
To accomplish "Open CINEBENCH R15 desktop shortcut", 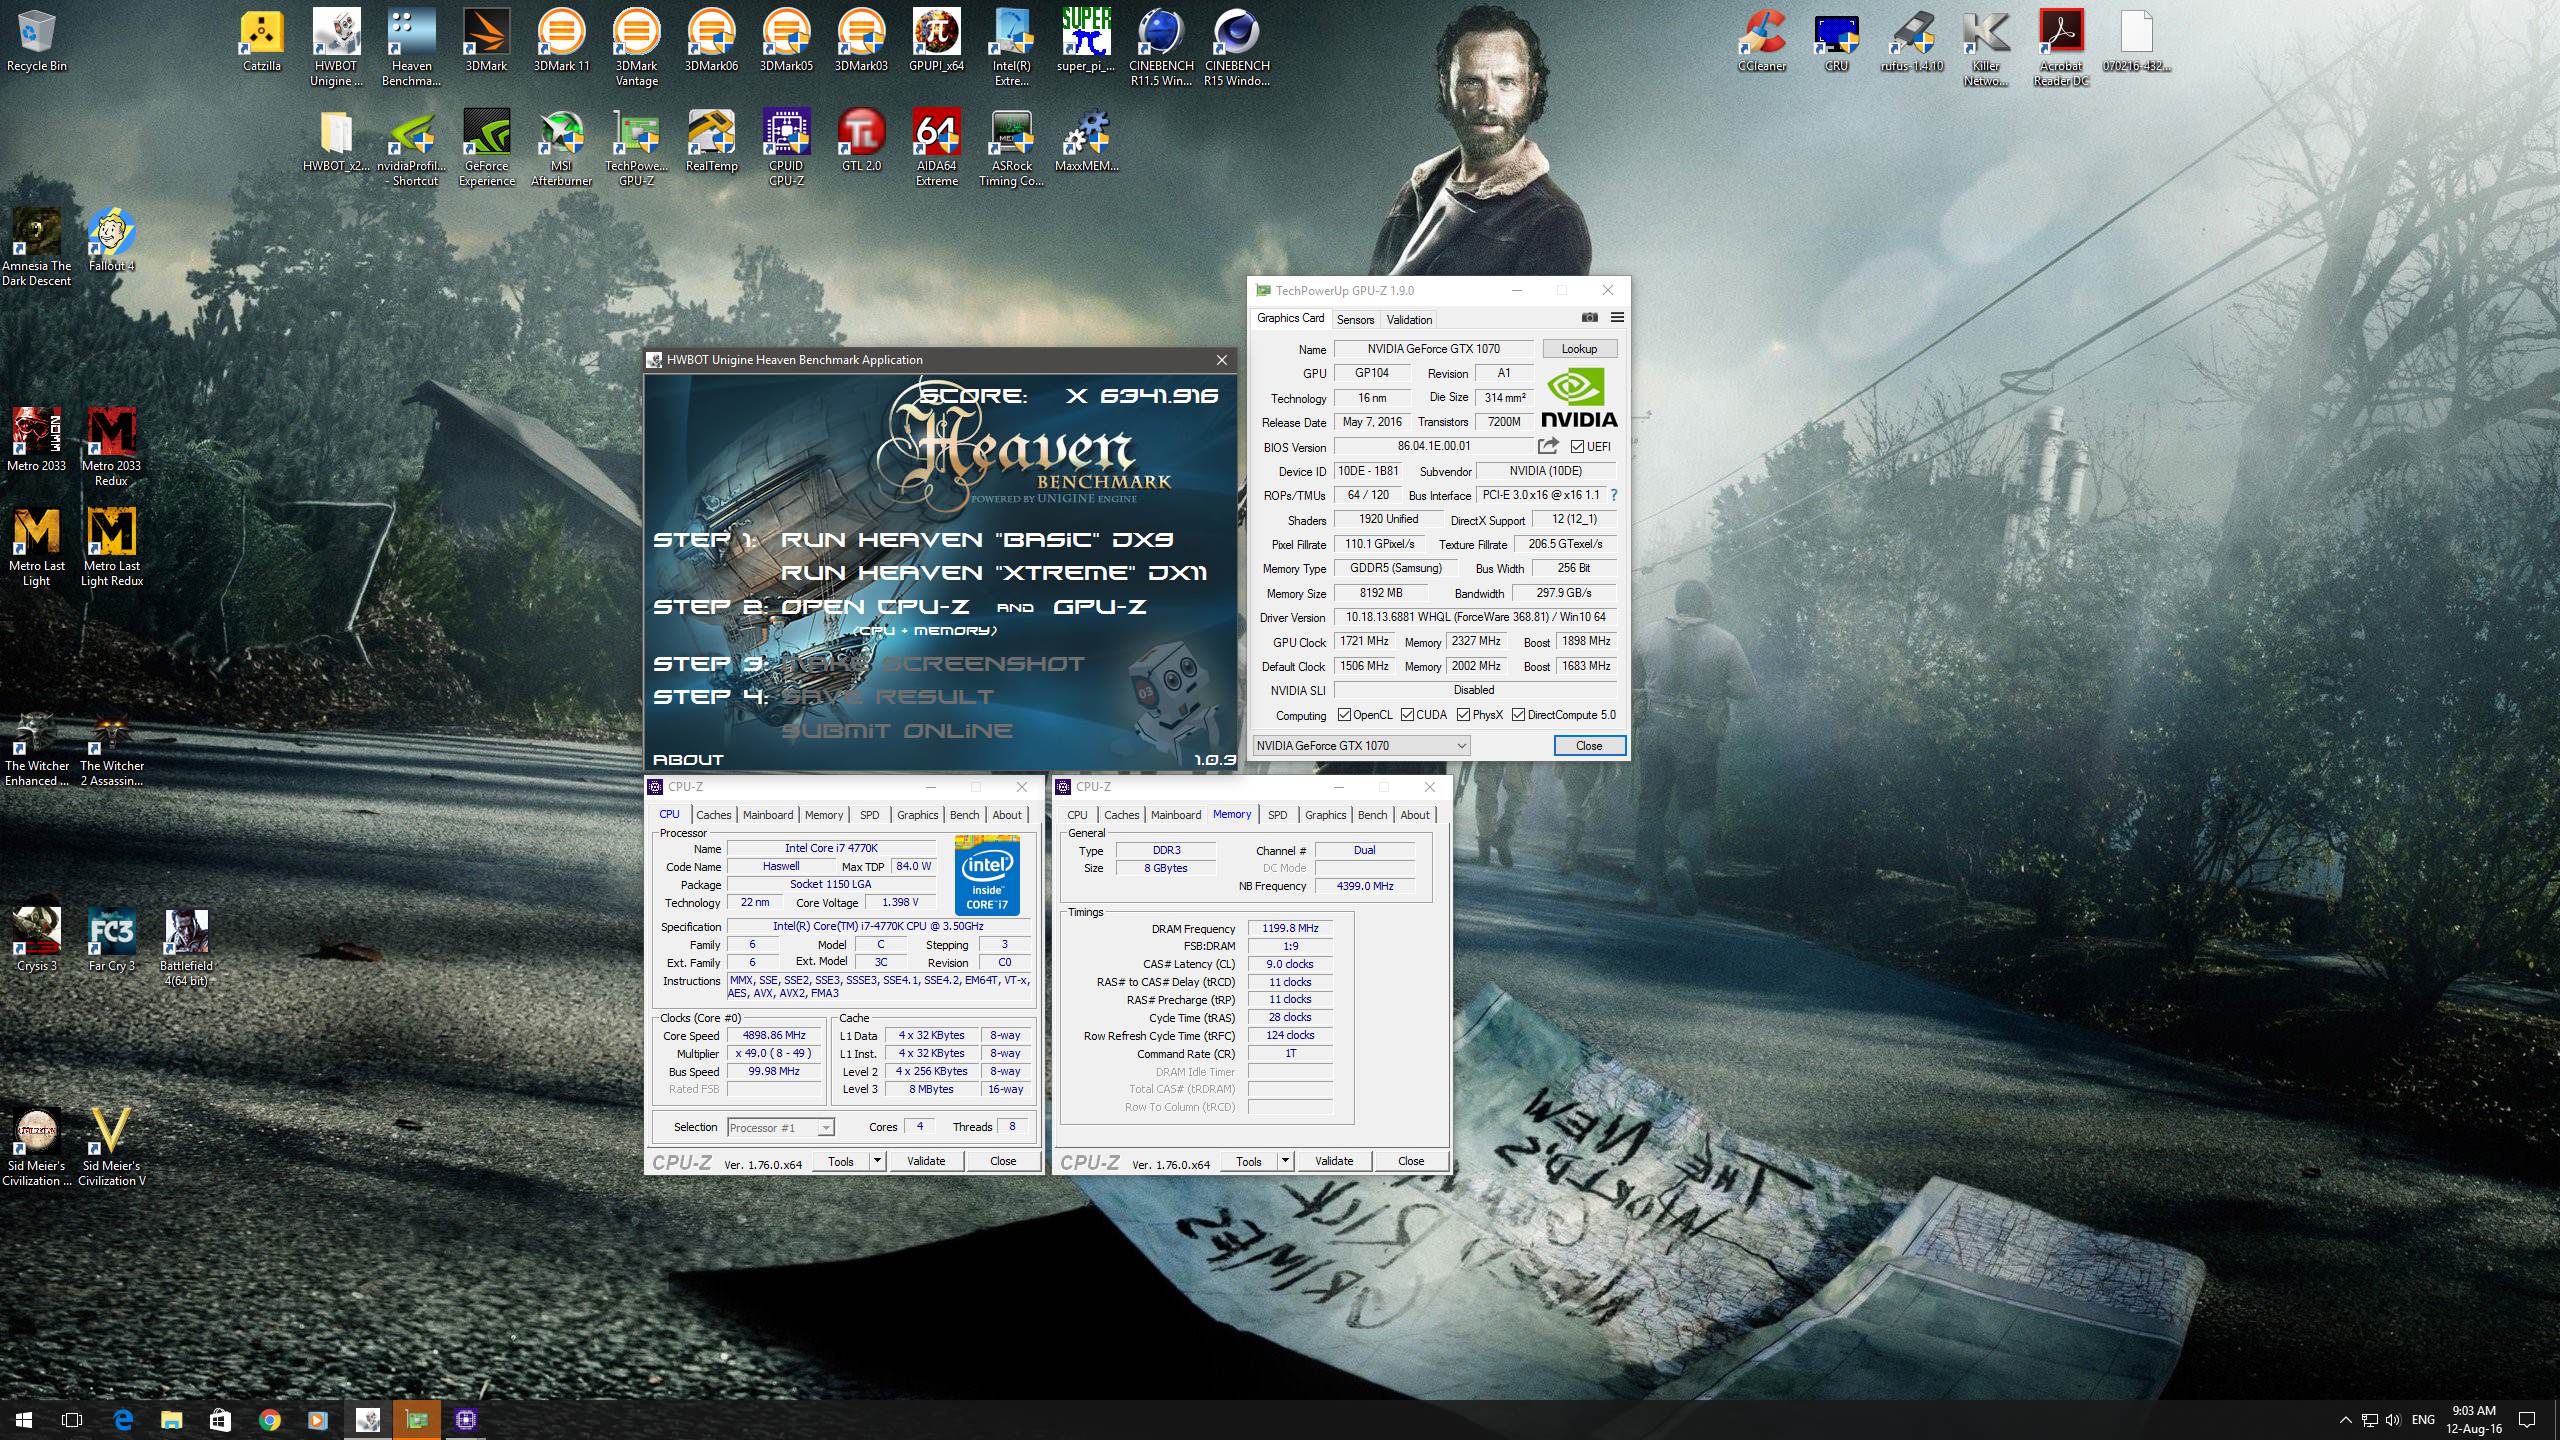I will tap(1236, 48).
